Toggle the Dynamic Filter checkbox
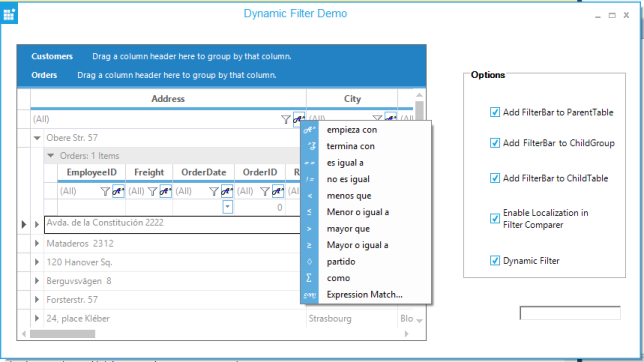 point(495,261)
